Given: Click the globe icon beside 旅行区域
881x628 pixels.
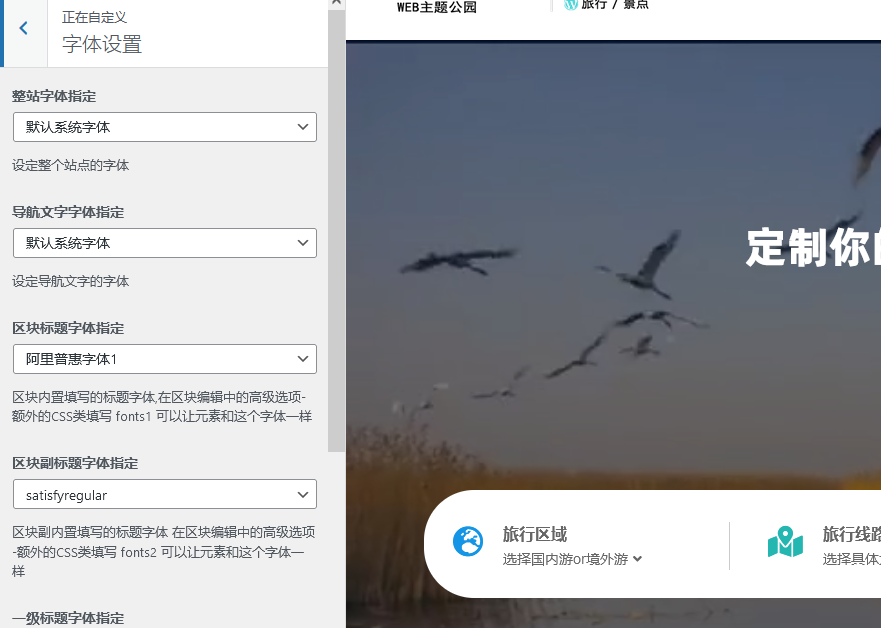Looking at the screenshot, I should (x=467, y=543).
